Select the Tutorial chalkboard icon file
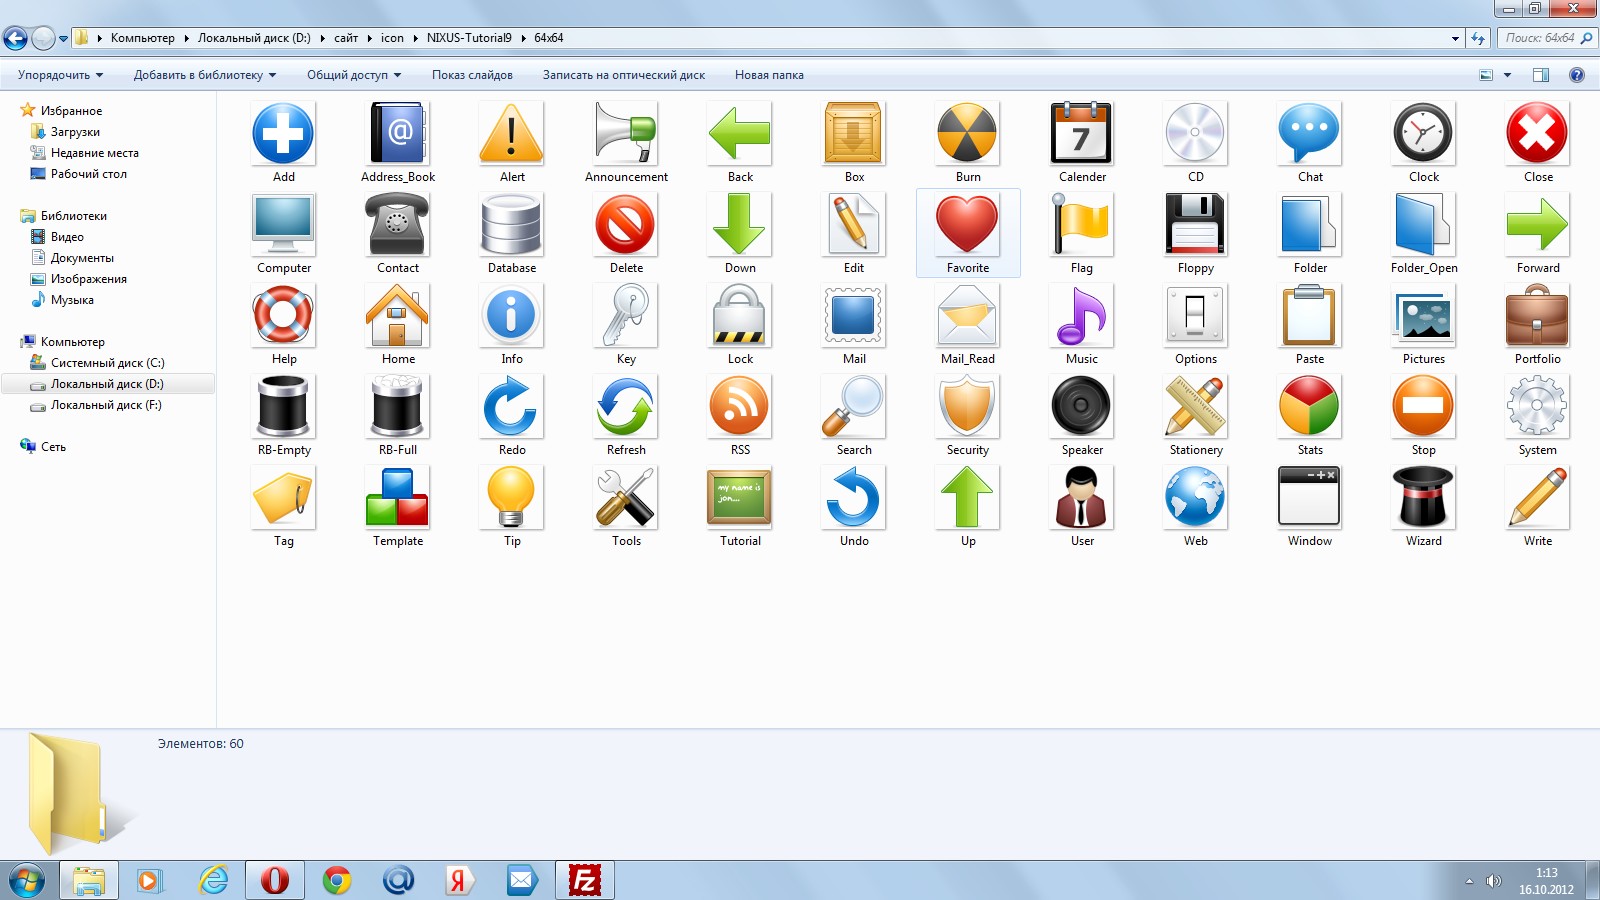The width and height of the screenshot is (1600, 900). tap(740, 507)
